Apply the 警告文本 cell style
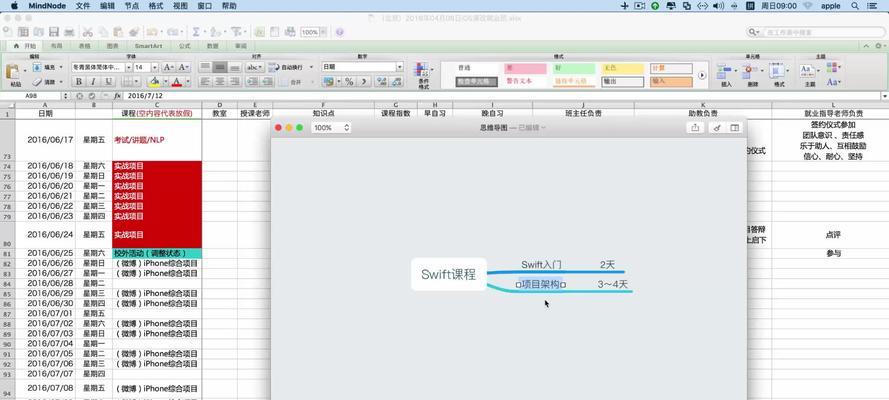889x400 pixels. 525,82
